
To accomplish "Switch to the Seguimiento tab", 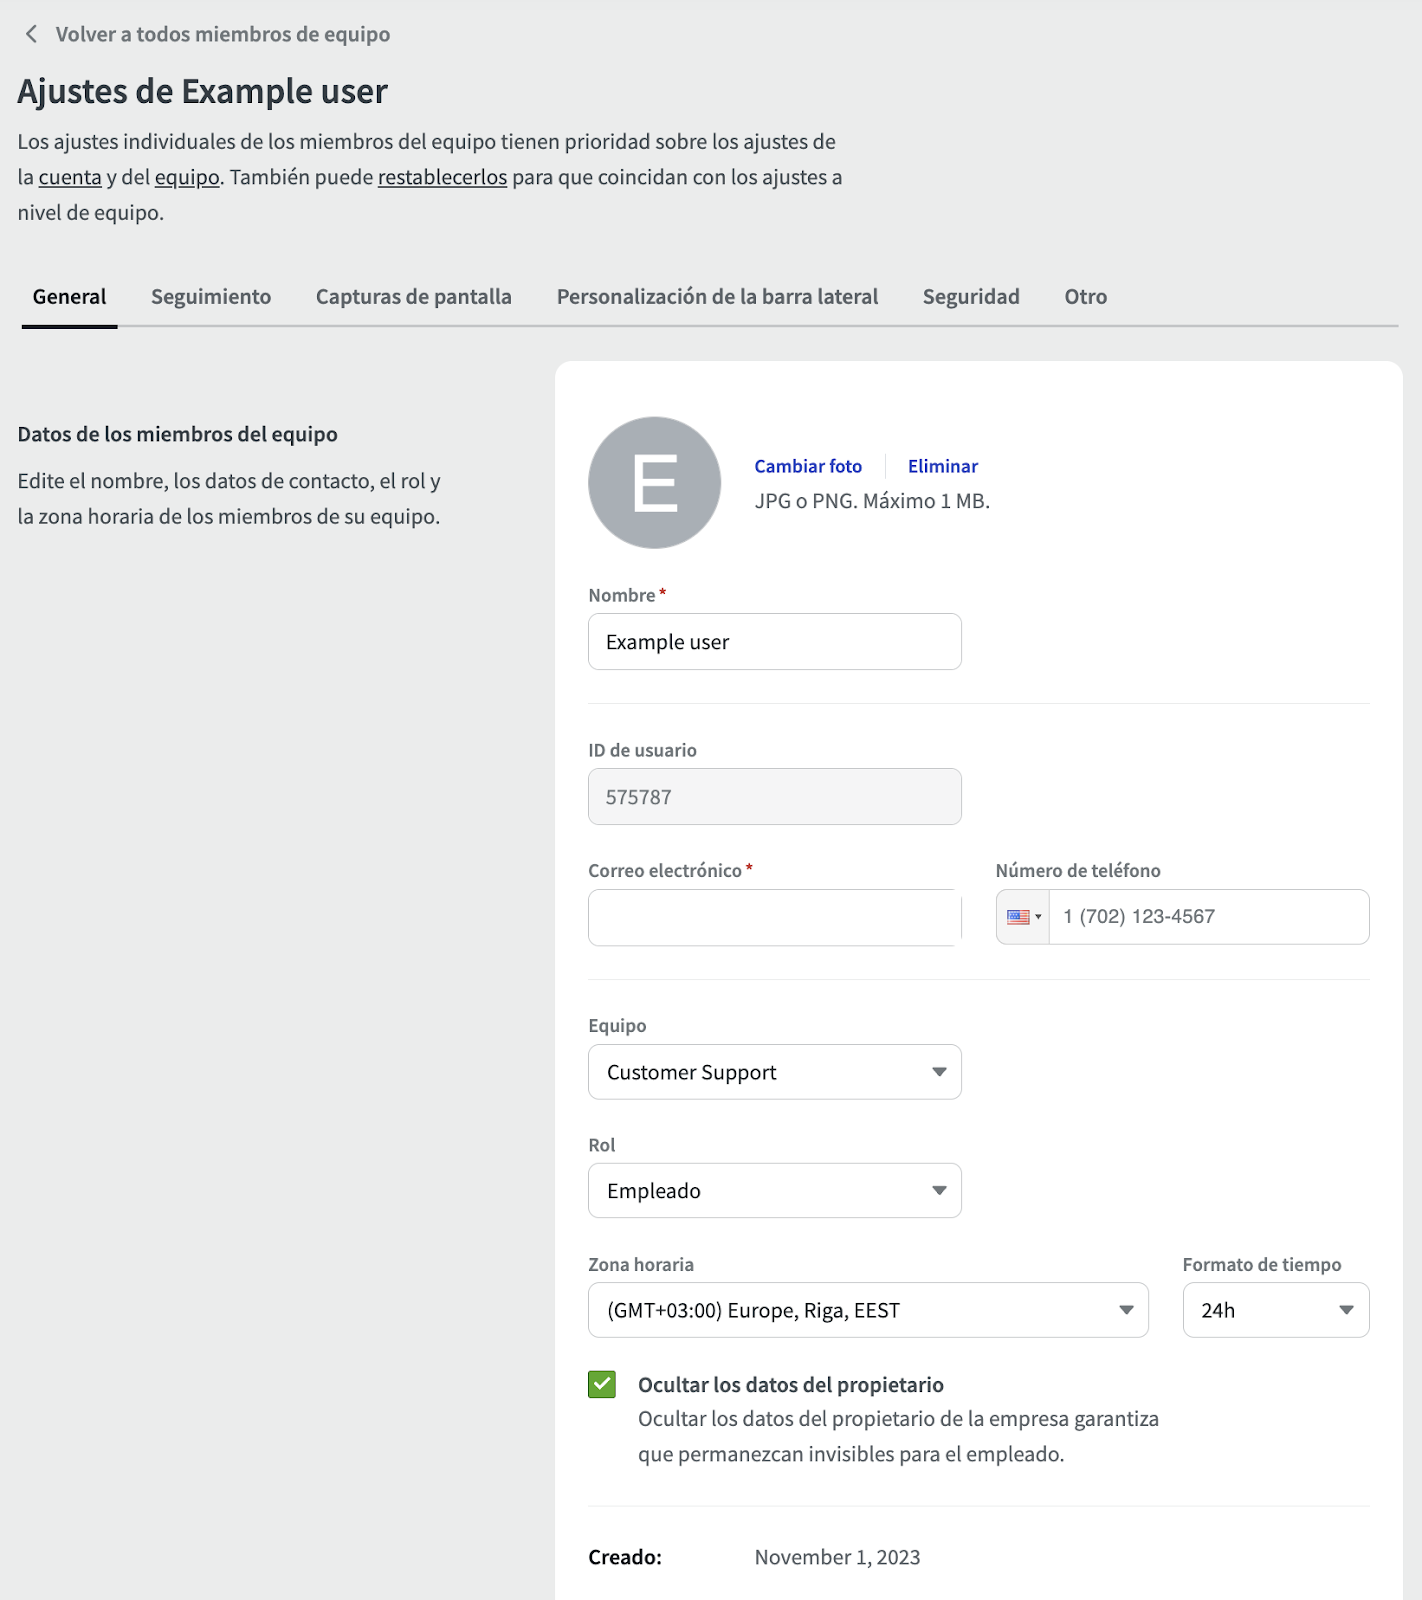I will click(211, 297).
